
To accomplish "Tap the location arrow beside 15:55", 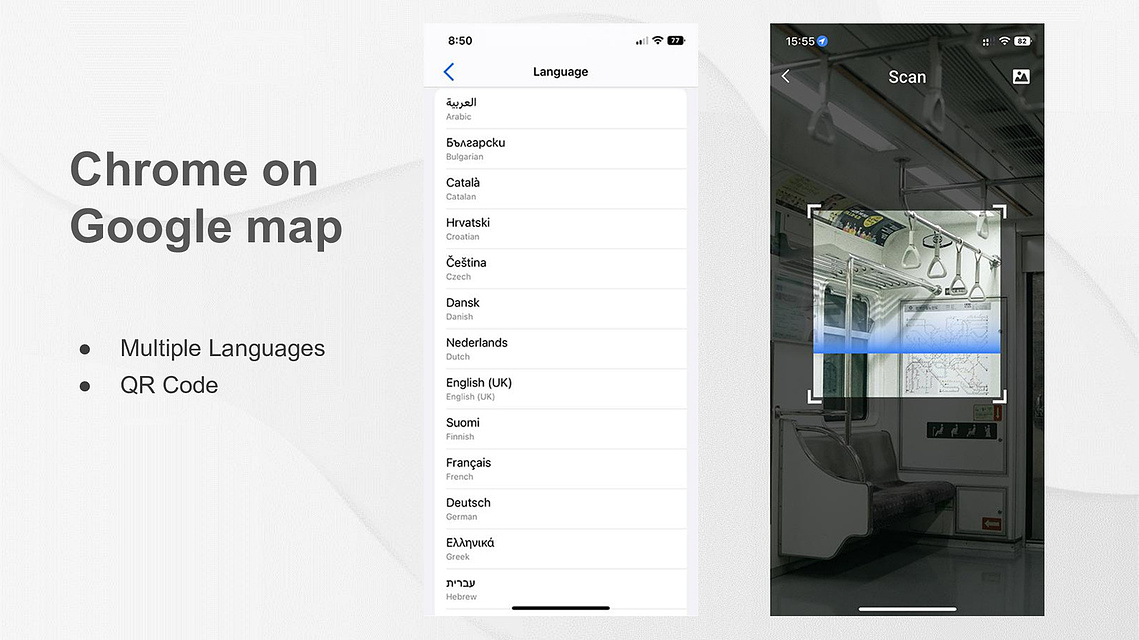I will click(822, 41).
